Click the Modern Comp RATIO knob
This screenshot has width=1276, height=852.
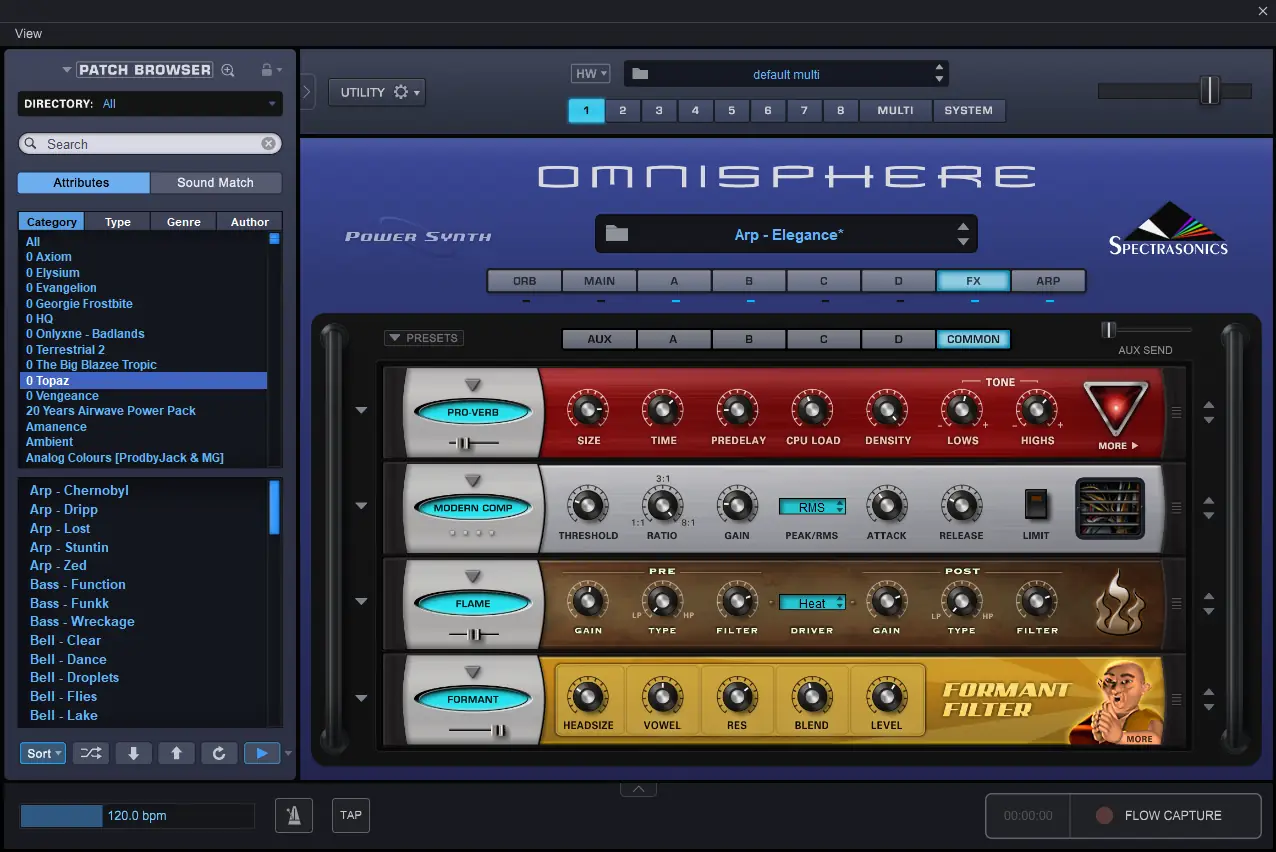point(662,505)
